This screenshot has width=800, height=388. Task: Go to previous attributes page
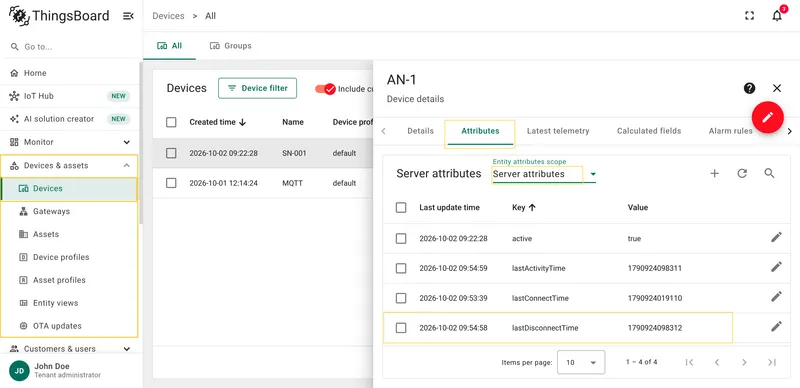coord(717,362)
